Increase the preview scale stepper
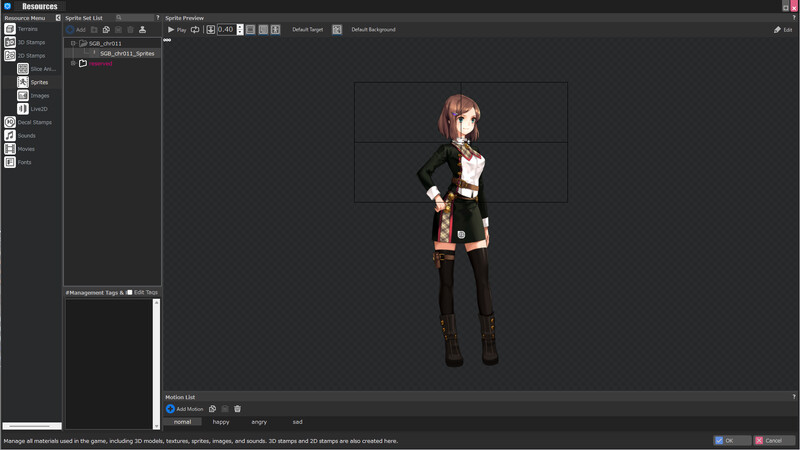The height and width of the screenshot is (450, 800). [240, 27]
